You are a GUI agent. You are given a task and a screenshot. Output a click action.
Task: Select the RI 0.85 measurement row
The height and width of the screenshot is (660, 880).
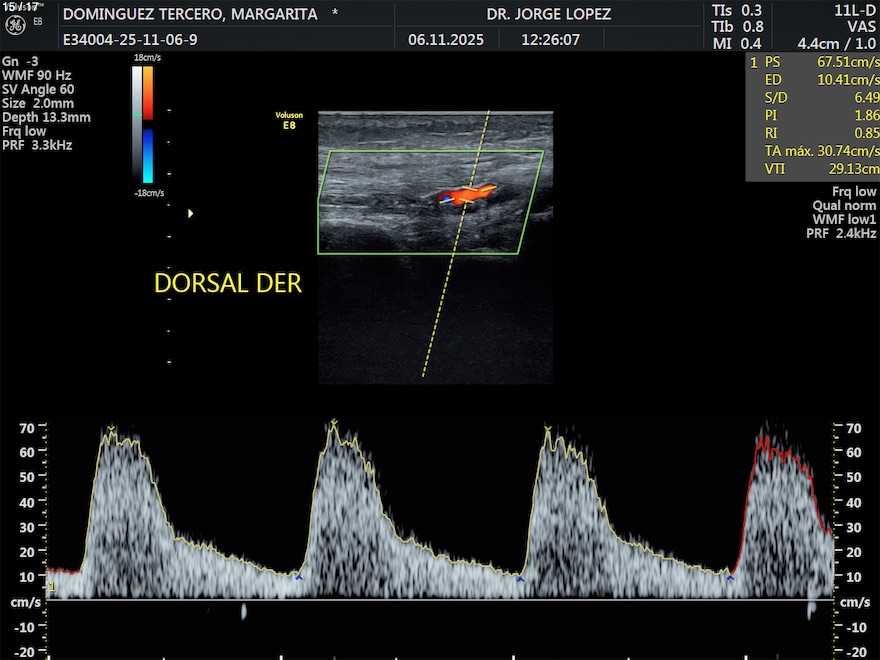[x=812, y=133]
